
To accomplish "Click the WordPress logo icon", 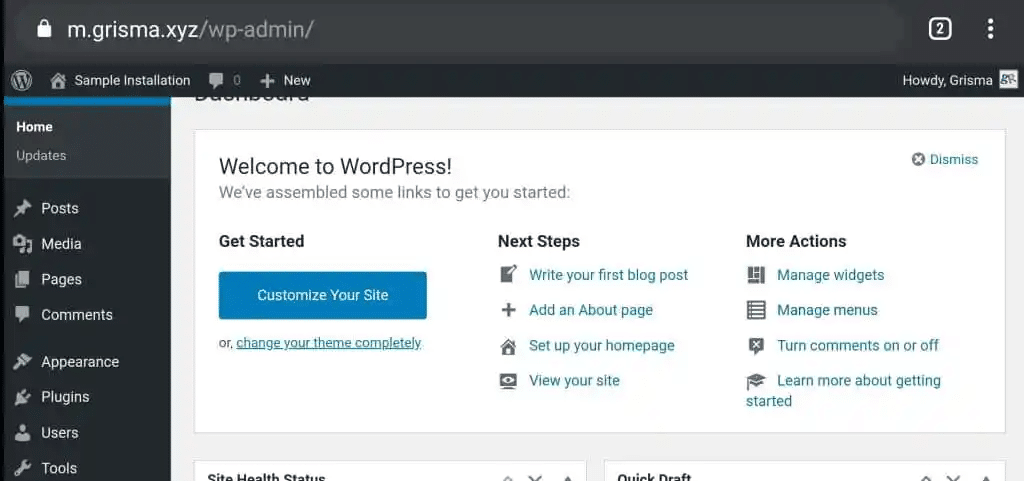I will [x=22, y=80].
